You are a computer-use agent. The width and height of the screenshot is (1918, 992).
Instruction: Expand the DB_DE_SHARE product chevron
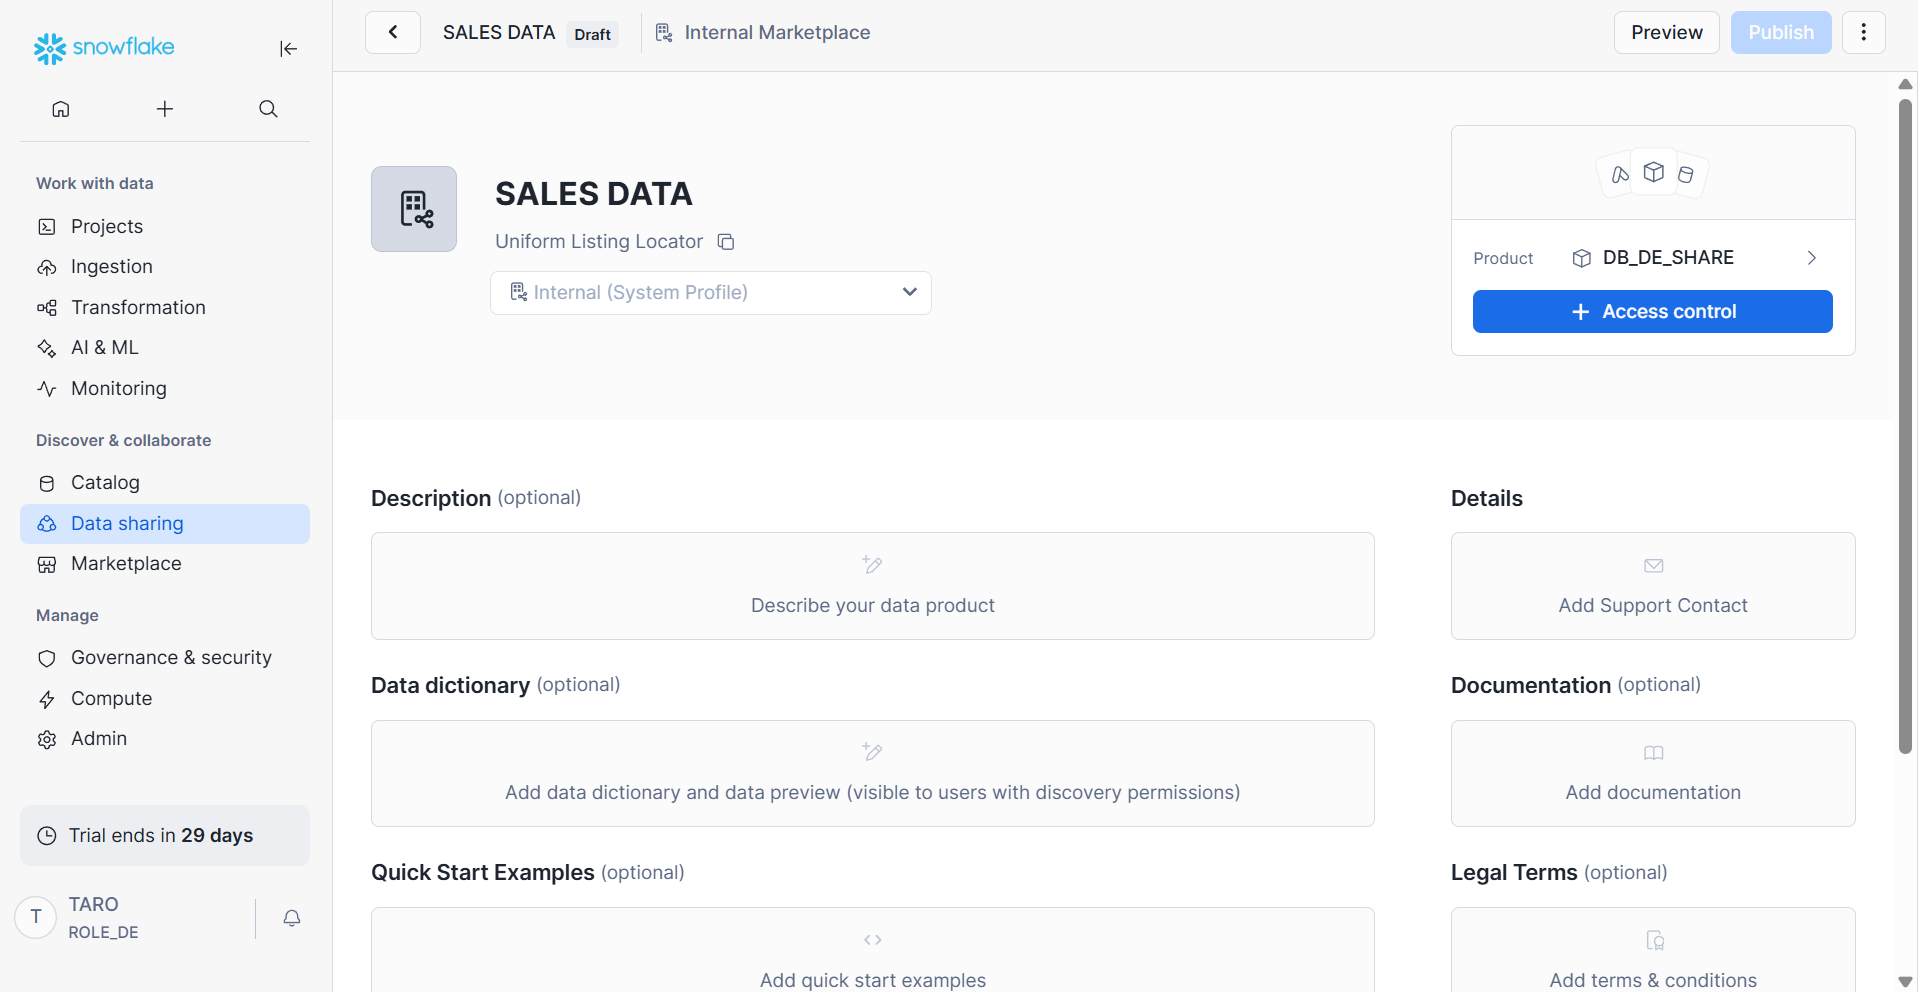[x=1811, y=258]
